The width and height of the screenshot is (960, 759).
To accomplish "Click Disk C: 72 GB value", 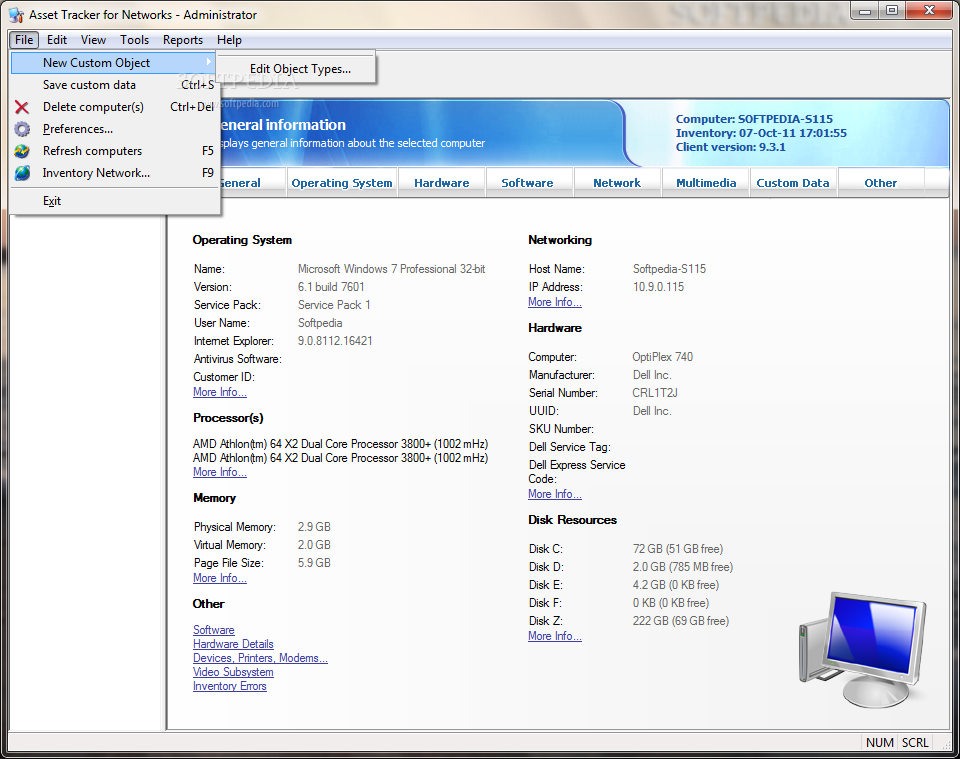I will click(678, 550).
